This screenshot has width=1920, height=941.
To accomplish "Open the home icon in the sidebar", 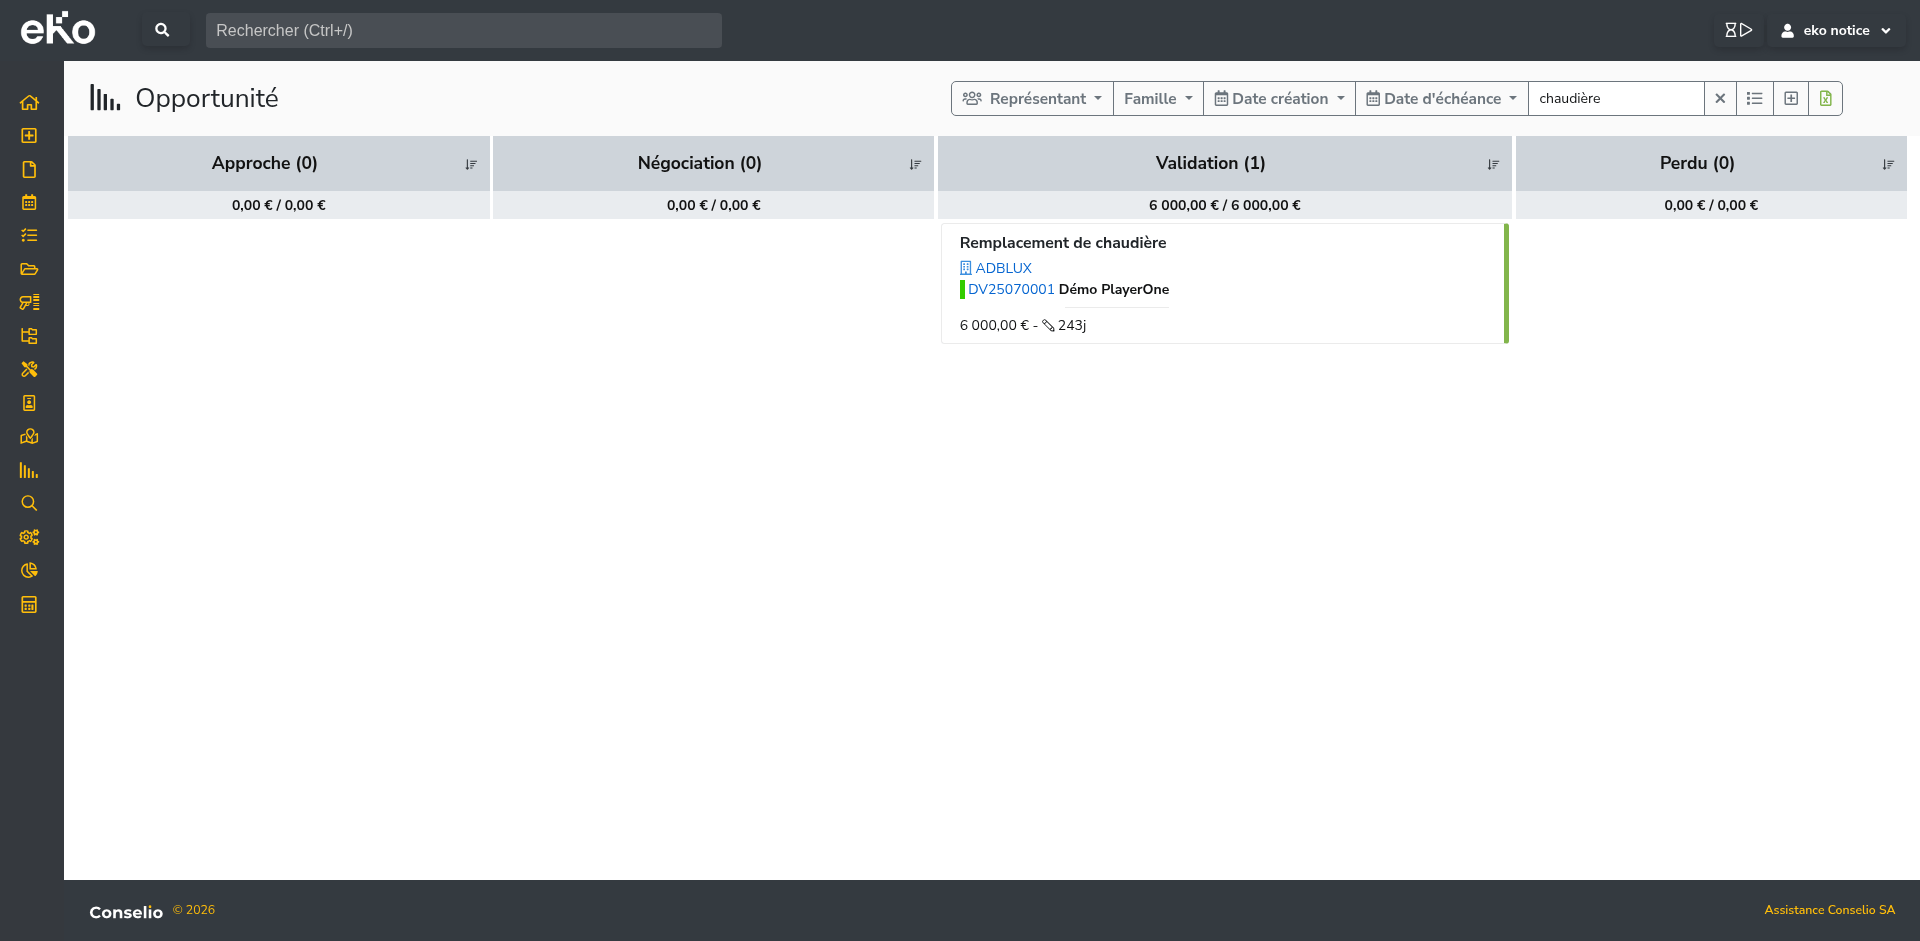I will [29, 102].
